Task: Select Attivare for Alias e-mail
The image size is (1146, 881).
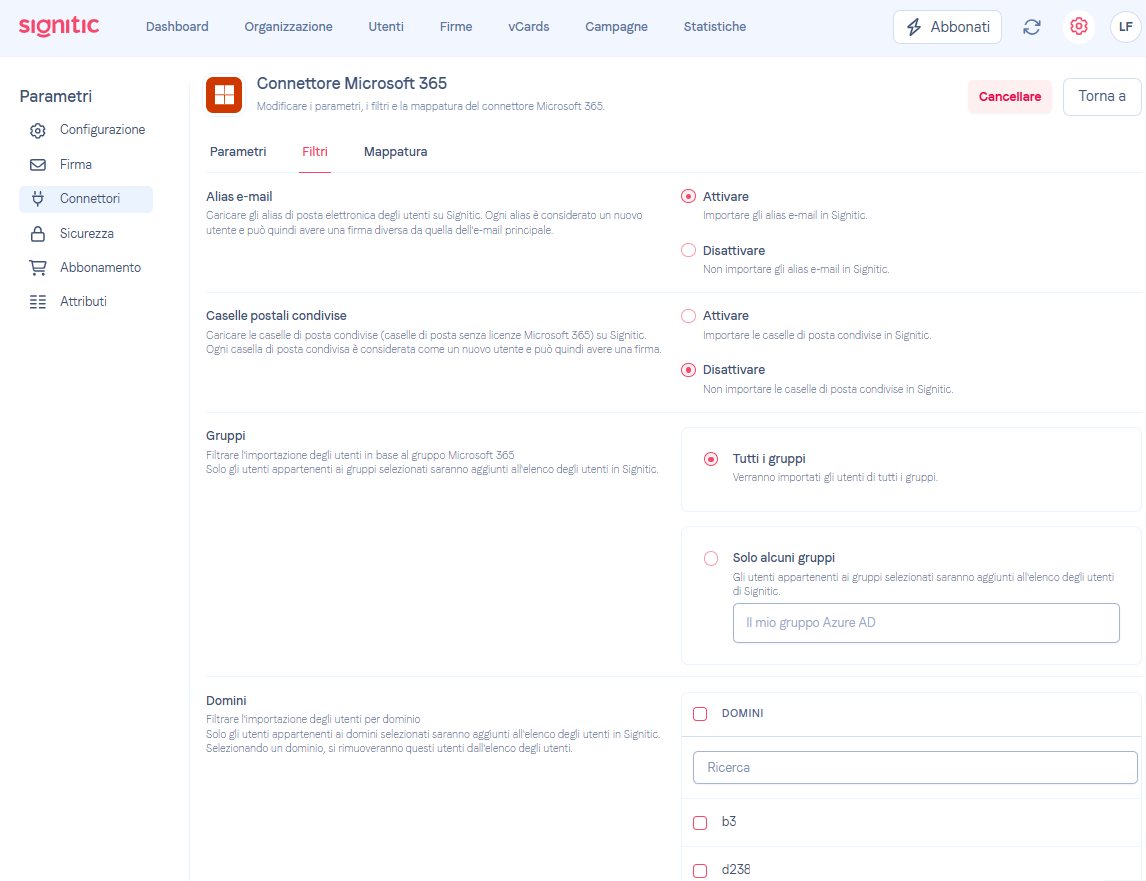Action: click(688, 197)
